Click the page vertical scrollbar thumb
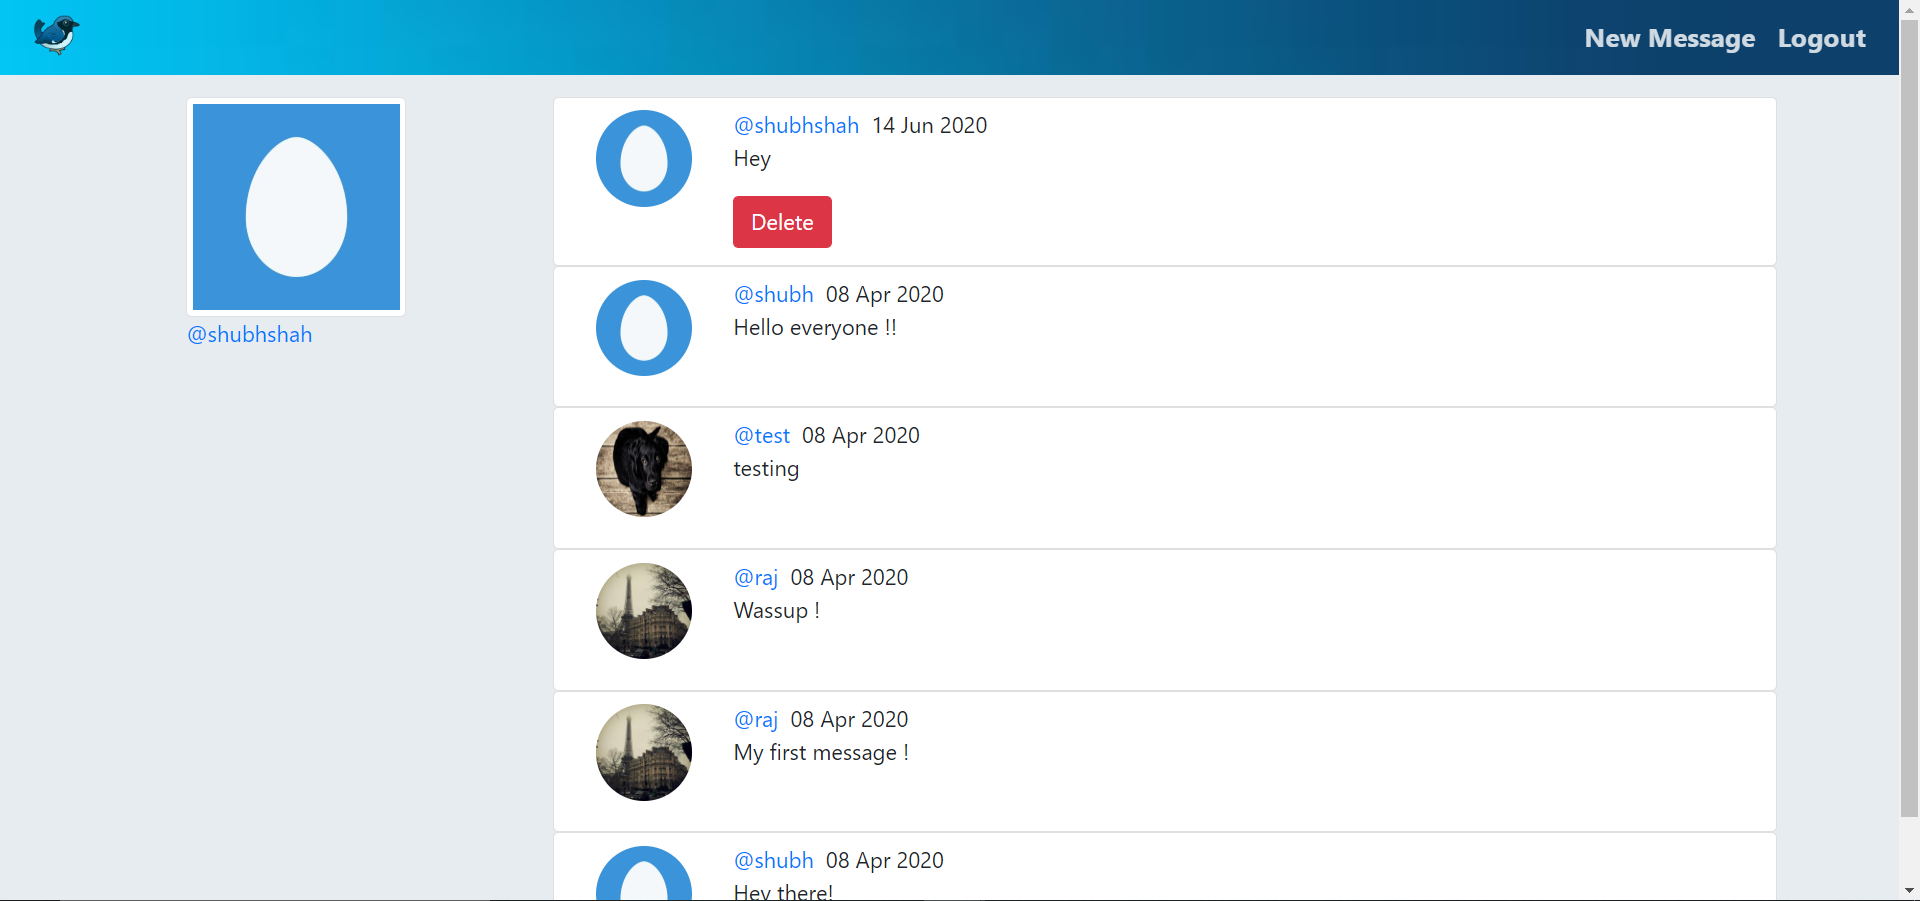The height and width of the screenshot is (901, 1920). pos(1909,418)
